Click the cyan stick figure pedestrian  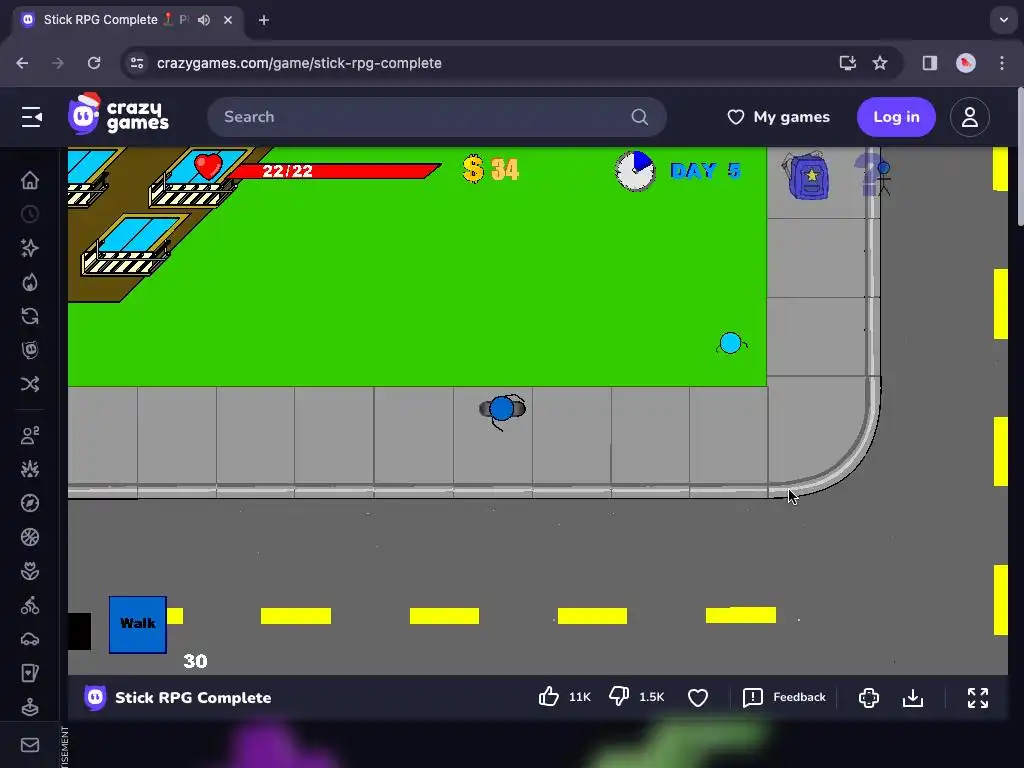coord(731,343)
